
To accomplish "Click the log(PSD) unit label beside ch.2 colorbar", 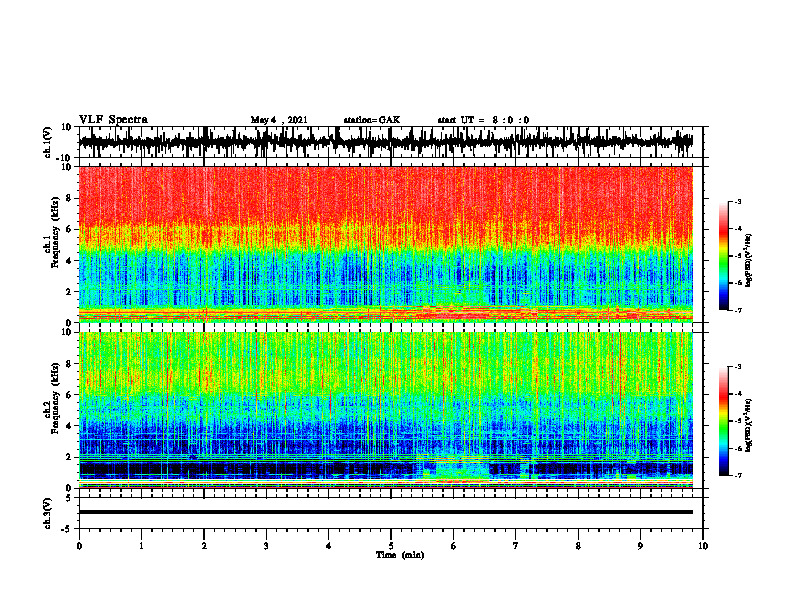I will tap(749, 425).
